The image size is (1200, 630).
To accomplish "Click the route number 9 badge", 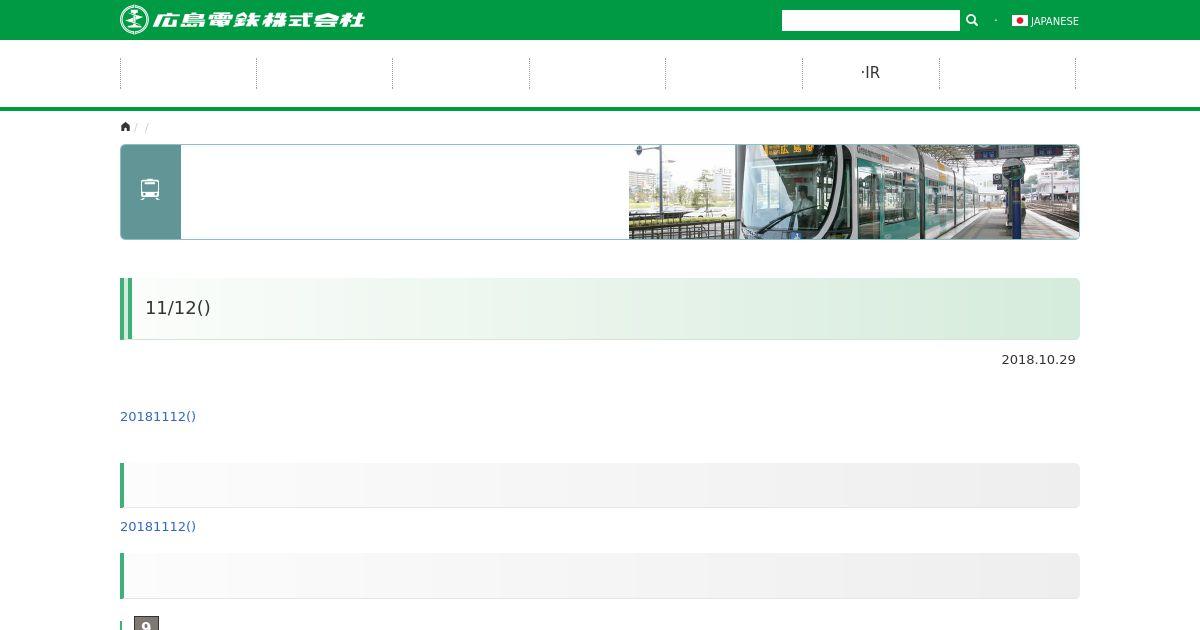I will tap(146, 624).
